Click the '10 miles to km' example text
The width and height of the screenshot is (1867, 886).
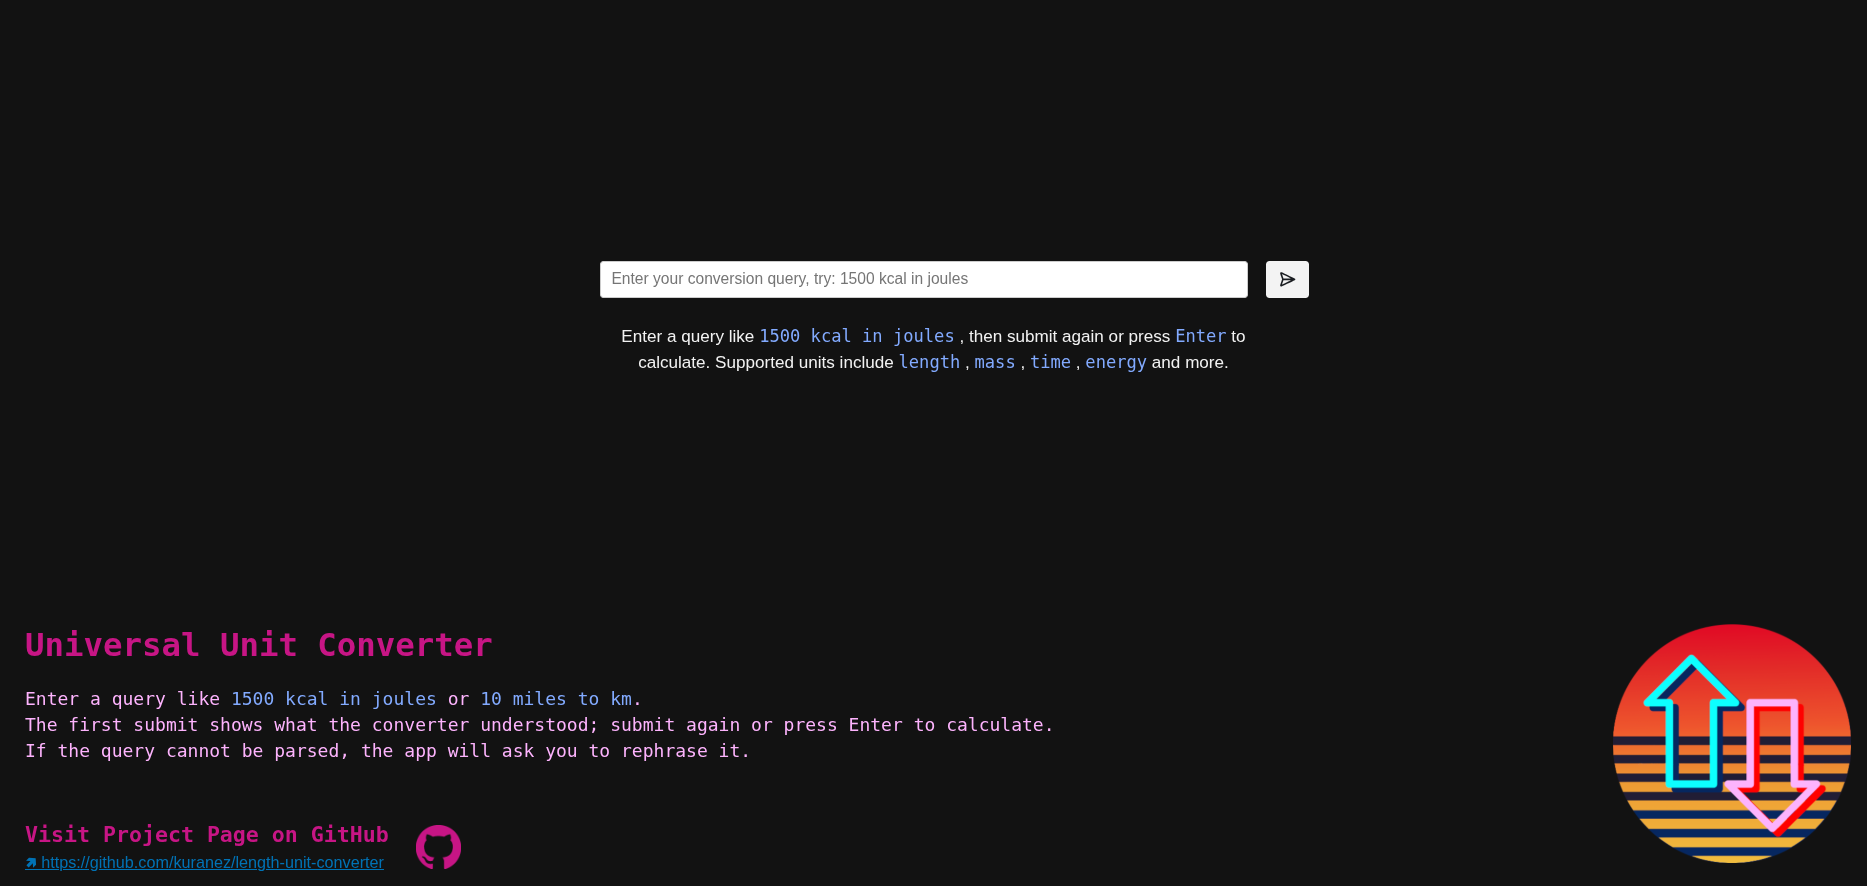pos(556,699)
